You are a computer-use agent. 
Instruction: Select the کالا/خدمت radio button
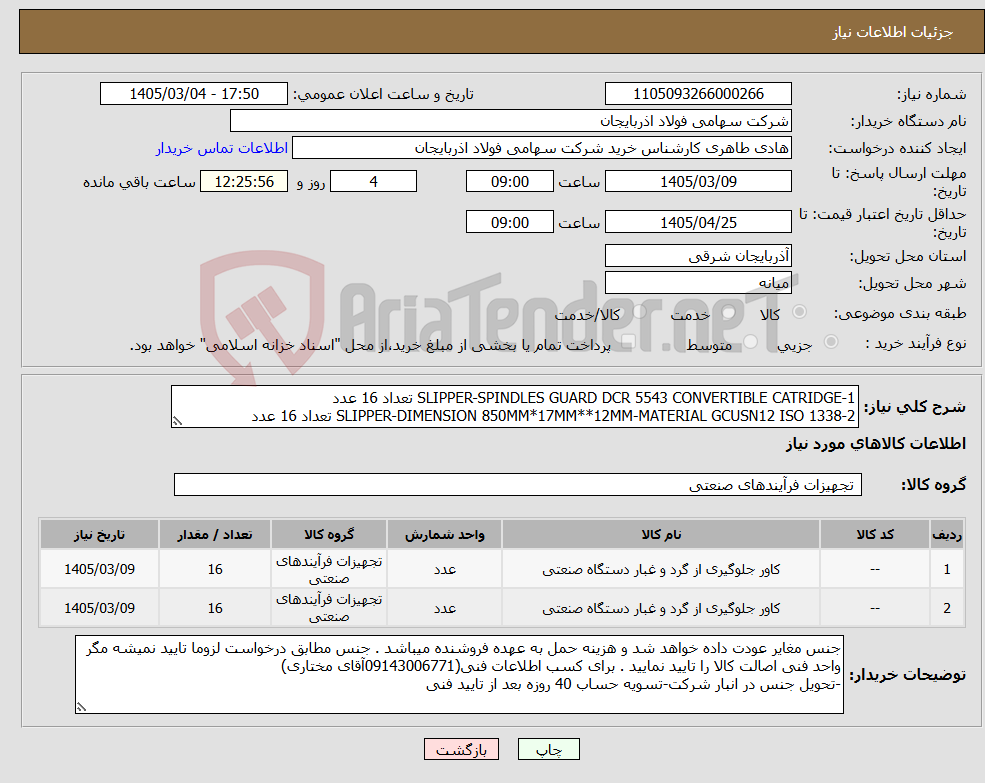click(x=639, y=311)
